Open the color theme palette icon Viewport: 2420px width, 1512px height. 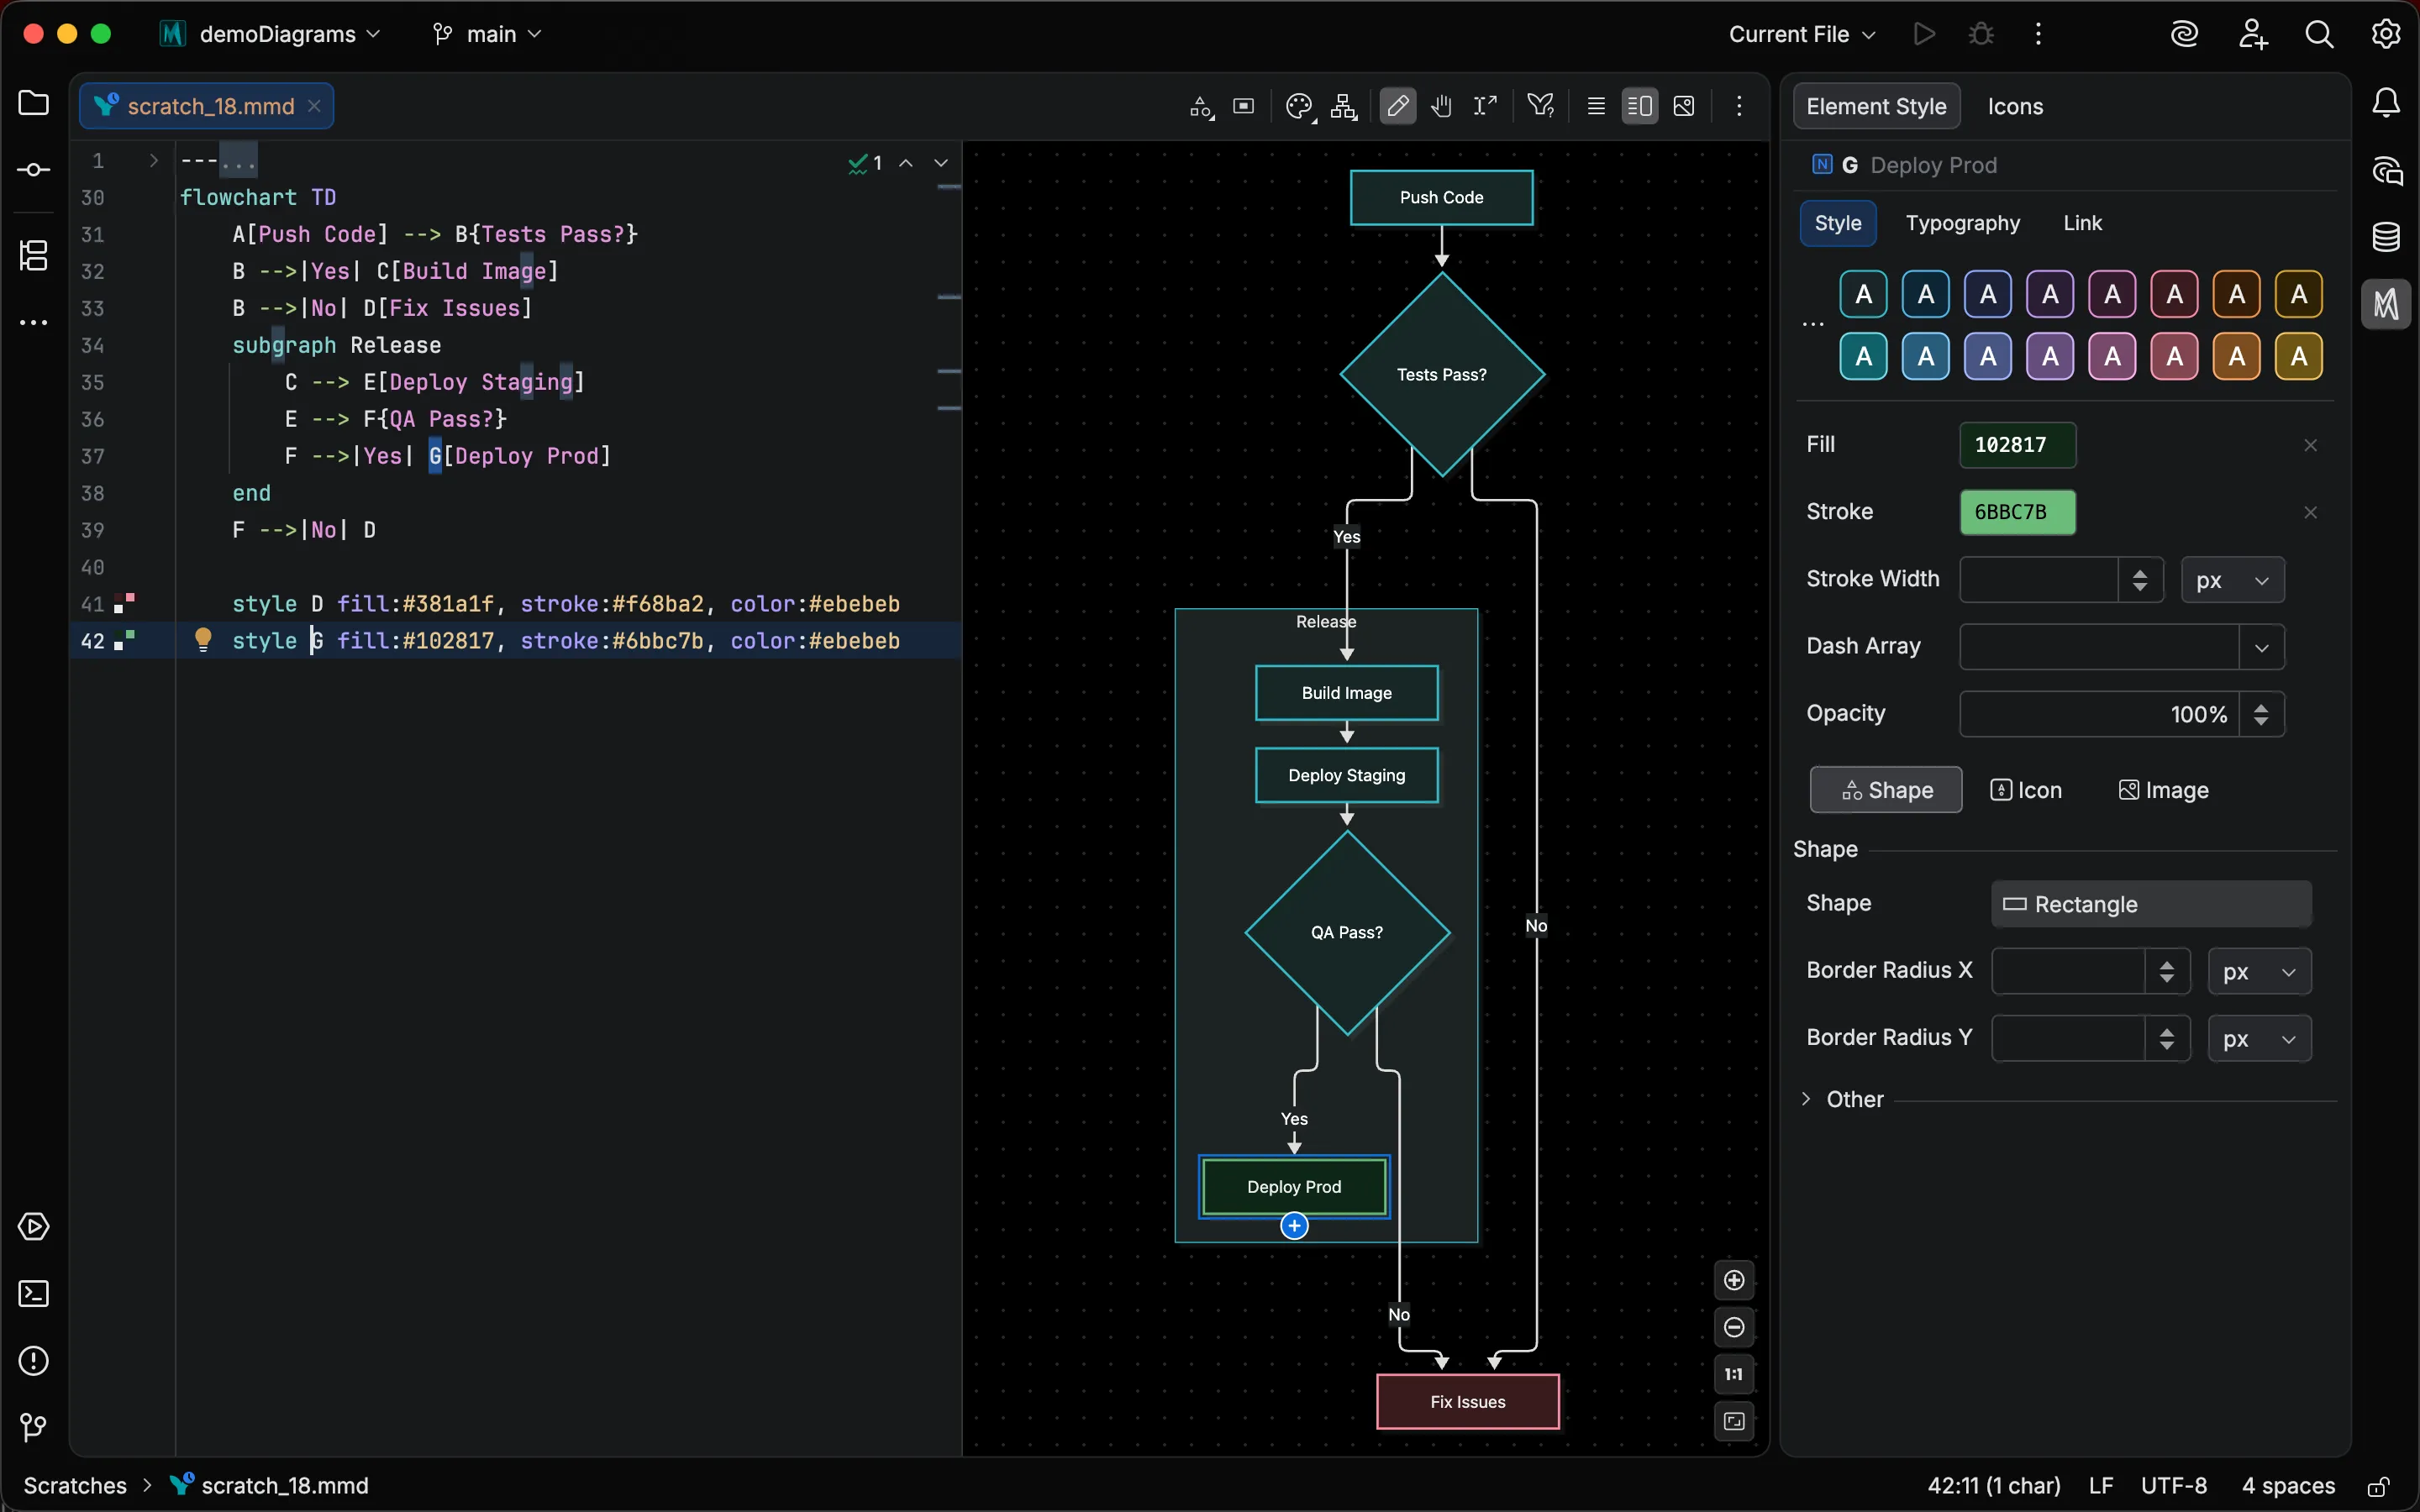tap(1299, 107)
